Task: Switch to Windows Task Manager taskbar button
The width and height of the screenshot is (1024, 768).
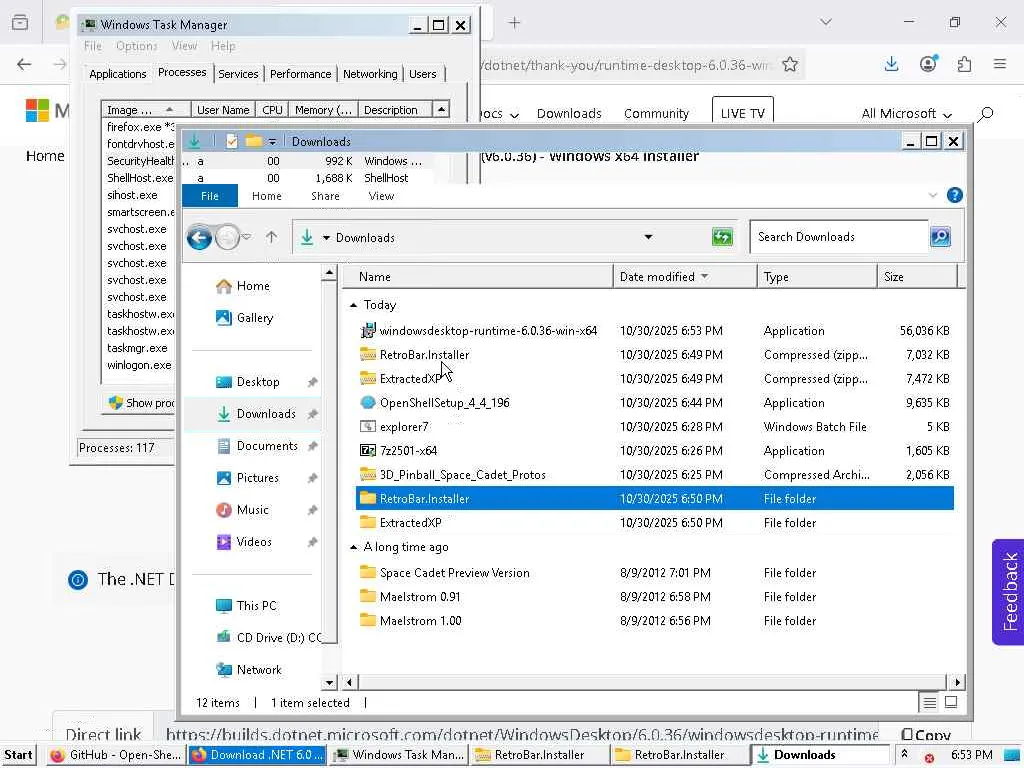Action: pyautogui.click(x=399, y=755)
